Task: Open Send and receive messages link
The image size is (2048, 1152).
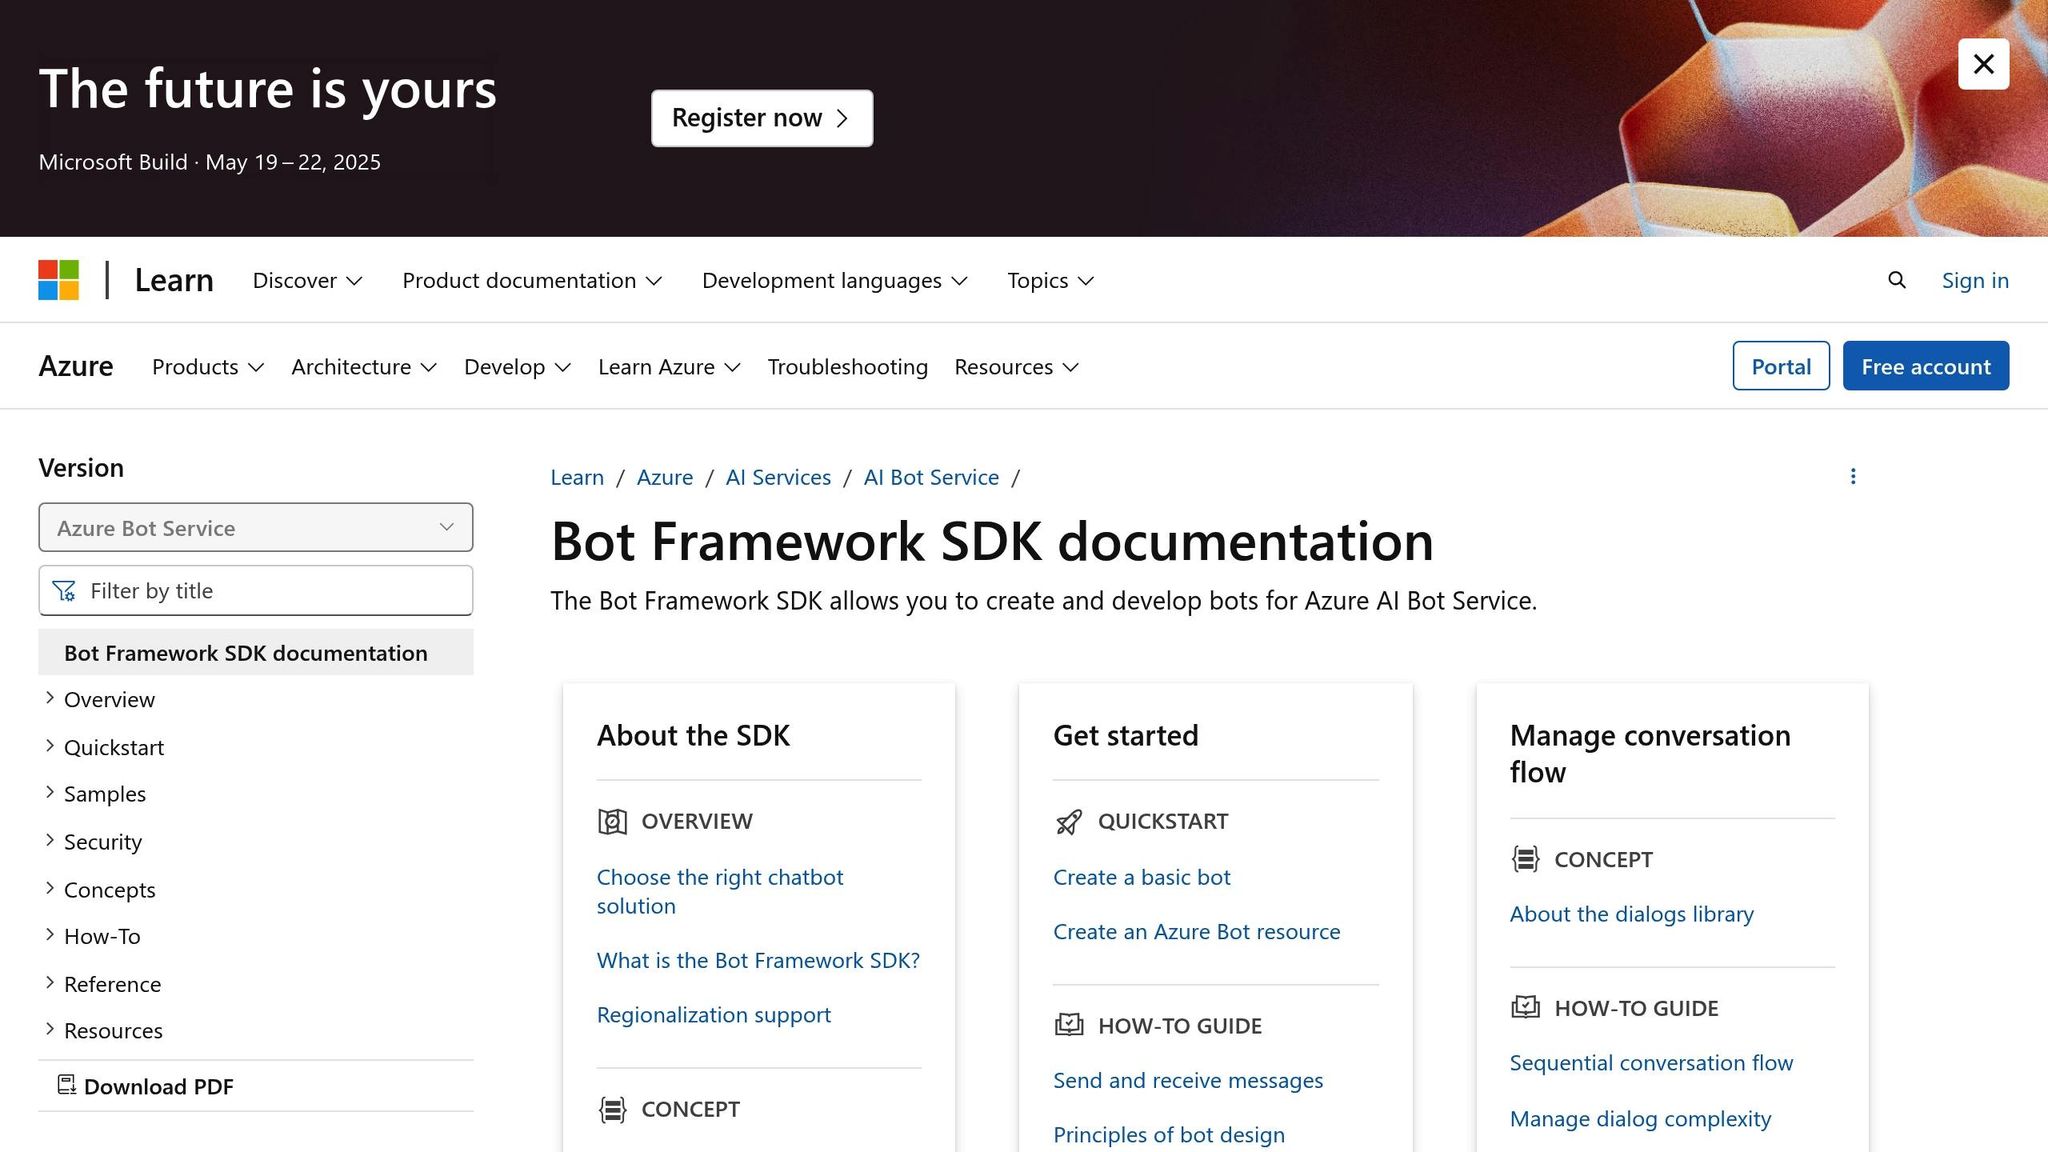Action: [x=1188, y=1080]
